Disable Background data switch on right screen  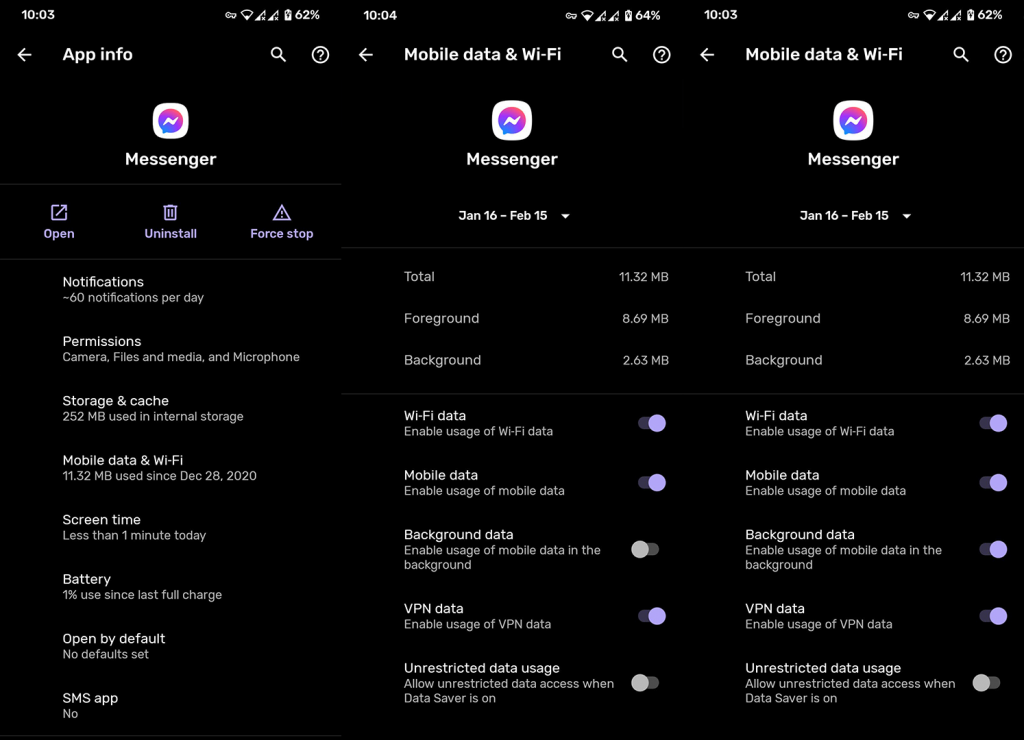tap(993, 549)
